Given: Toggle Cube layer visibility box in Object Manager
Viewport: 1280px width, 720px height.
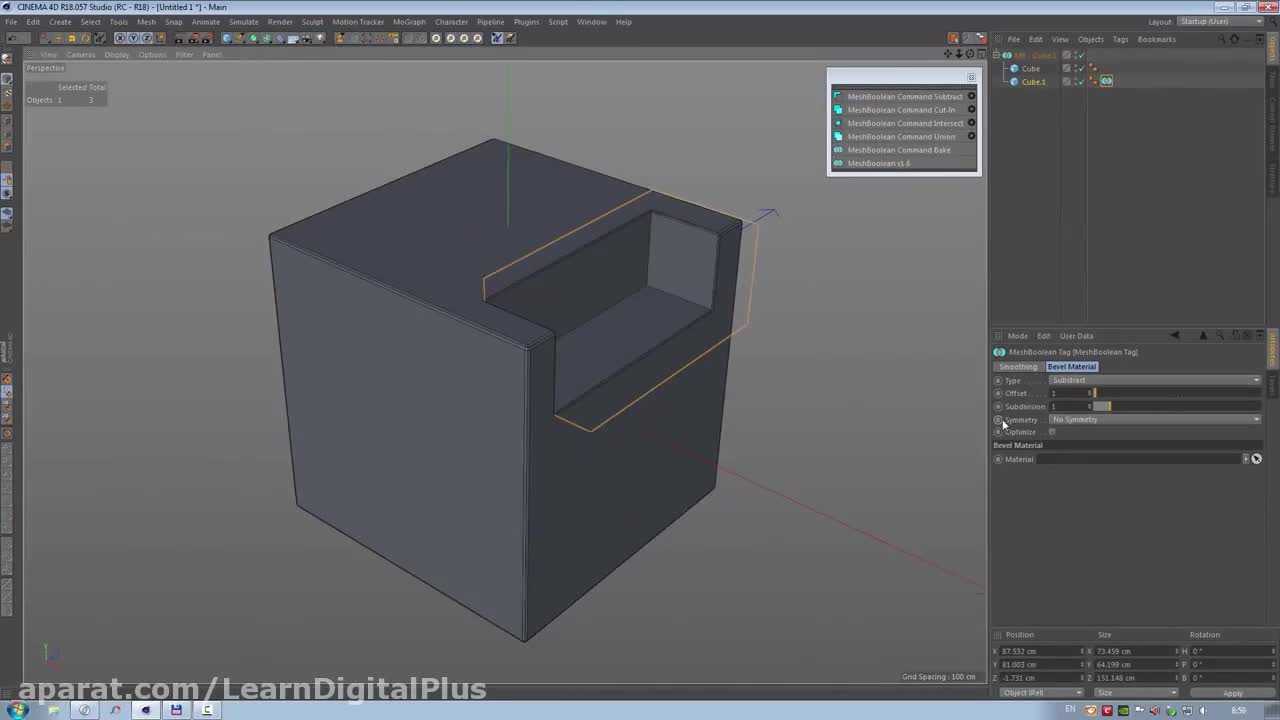Looking at the screenshot, I should point(1067,69).
